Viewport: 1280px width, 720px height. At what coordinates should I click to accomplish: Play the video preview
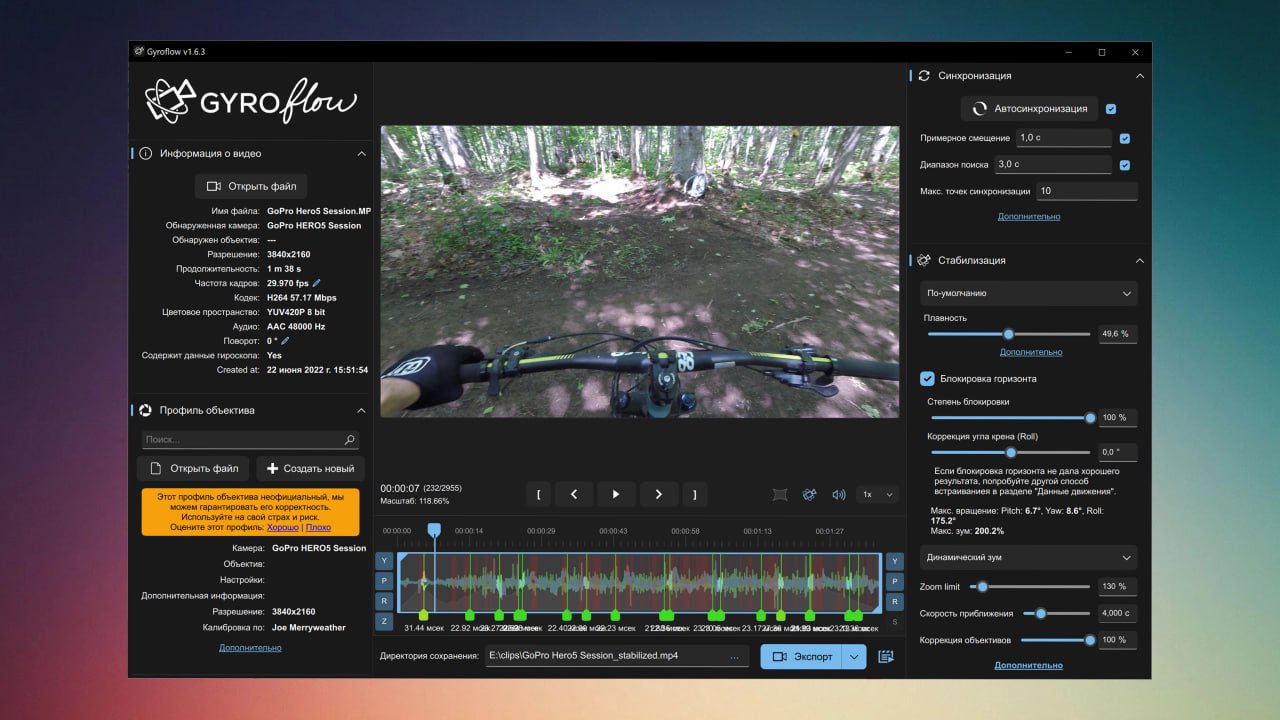(x=616, y=494)
